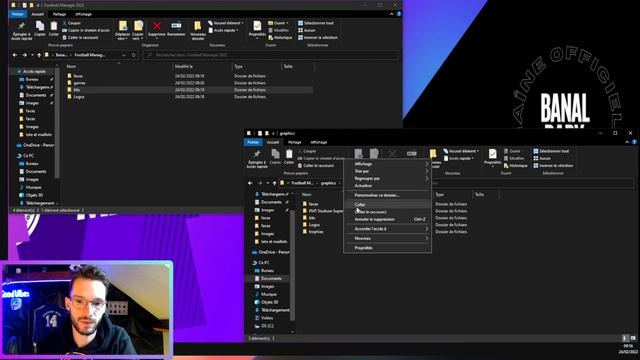The height and width of the screenshot is (360, 640).
Task: Expand Trier par submenu in the context menu
Action: 387,171
